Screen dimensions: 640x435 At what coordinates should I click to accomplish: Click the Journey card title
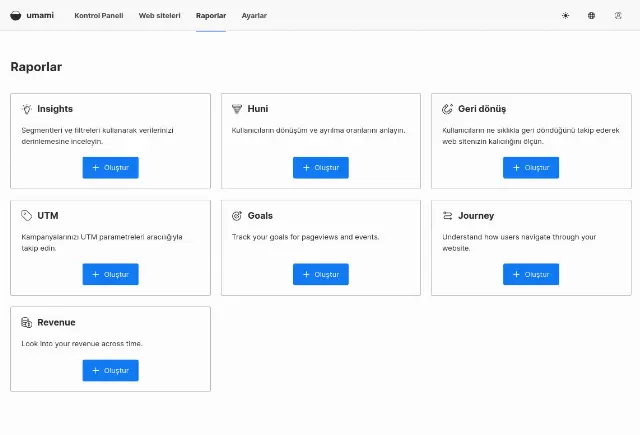[476, 215]
